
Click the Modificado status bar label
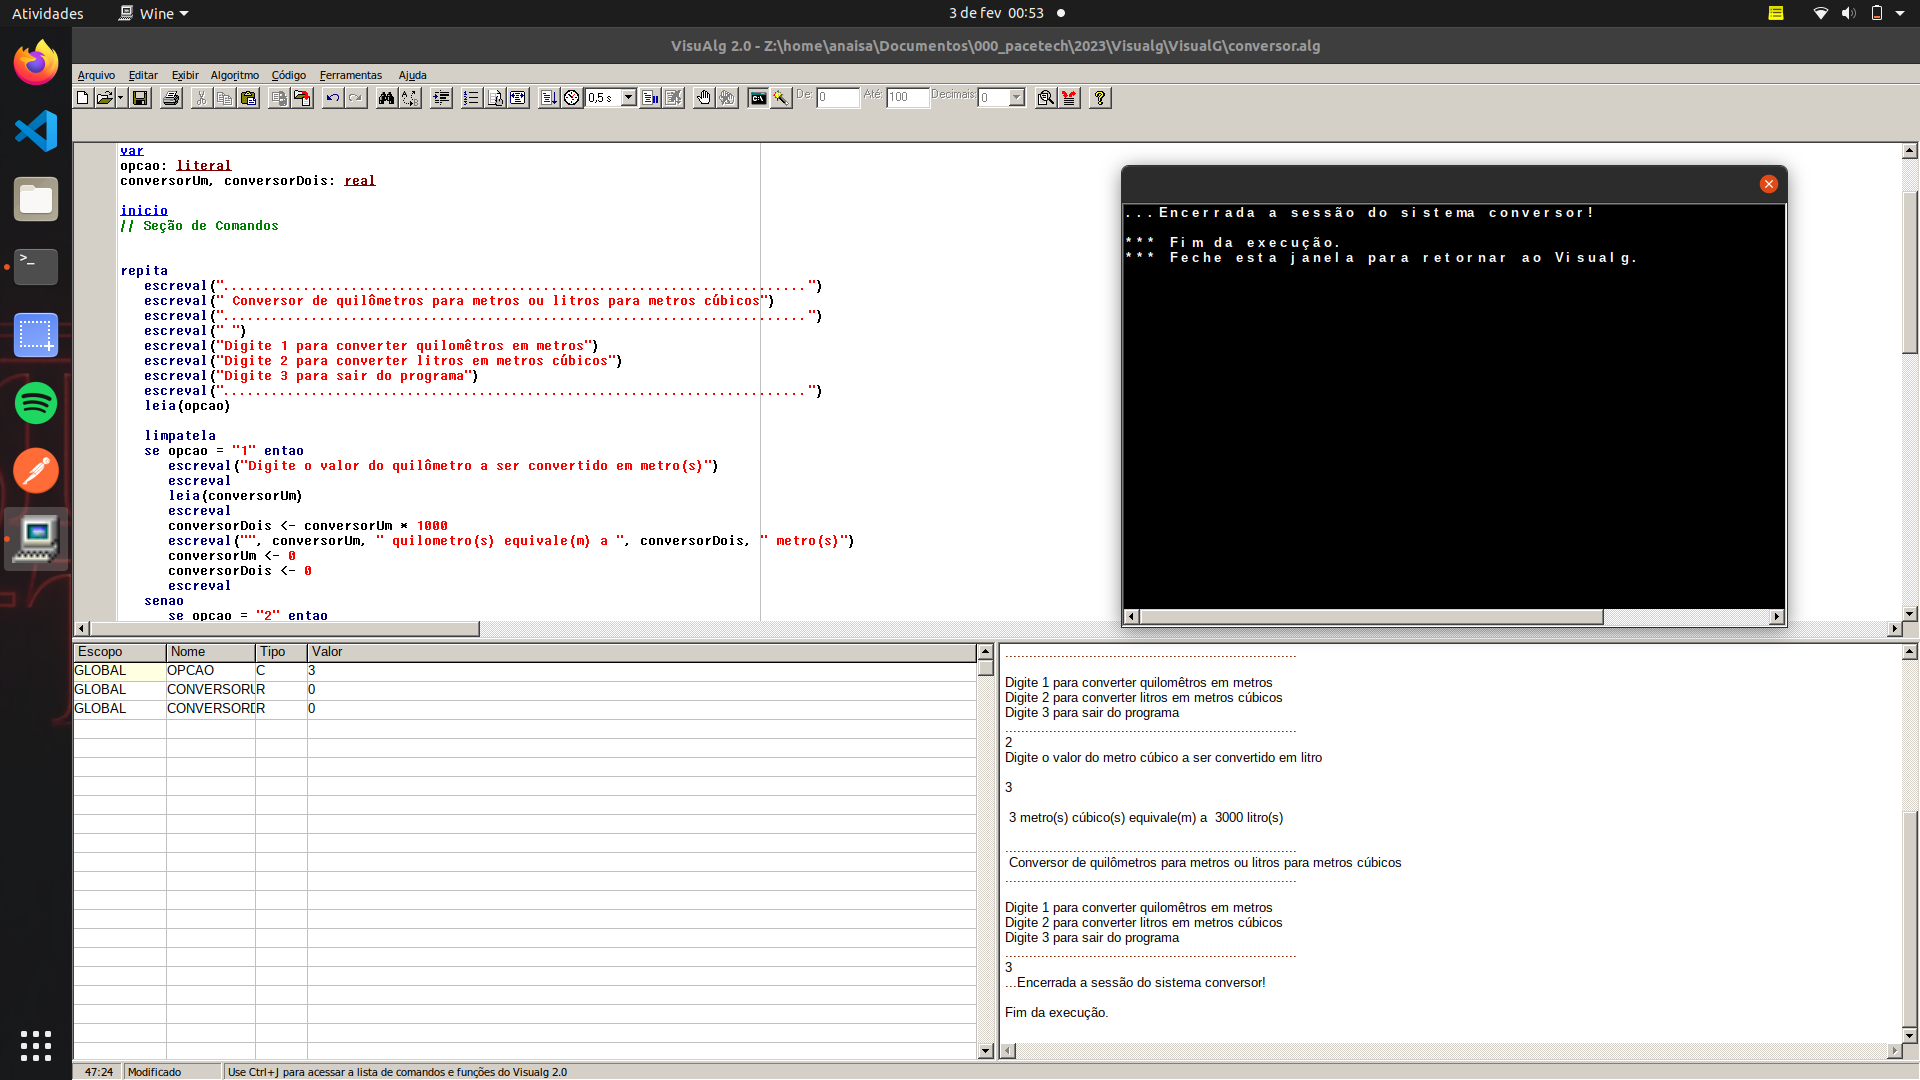point(155,1071)
